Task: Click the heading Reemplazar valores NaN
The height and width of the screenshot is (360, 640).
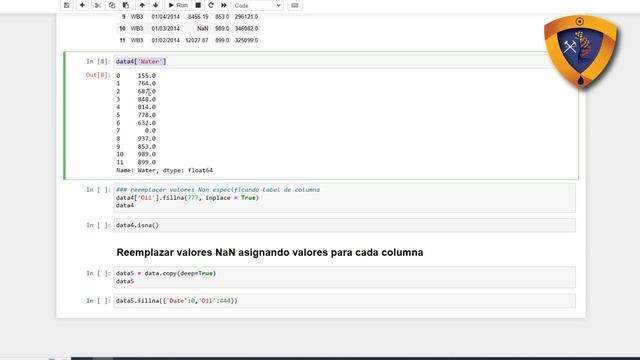Action: (x=269, y=253)
